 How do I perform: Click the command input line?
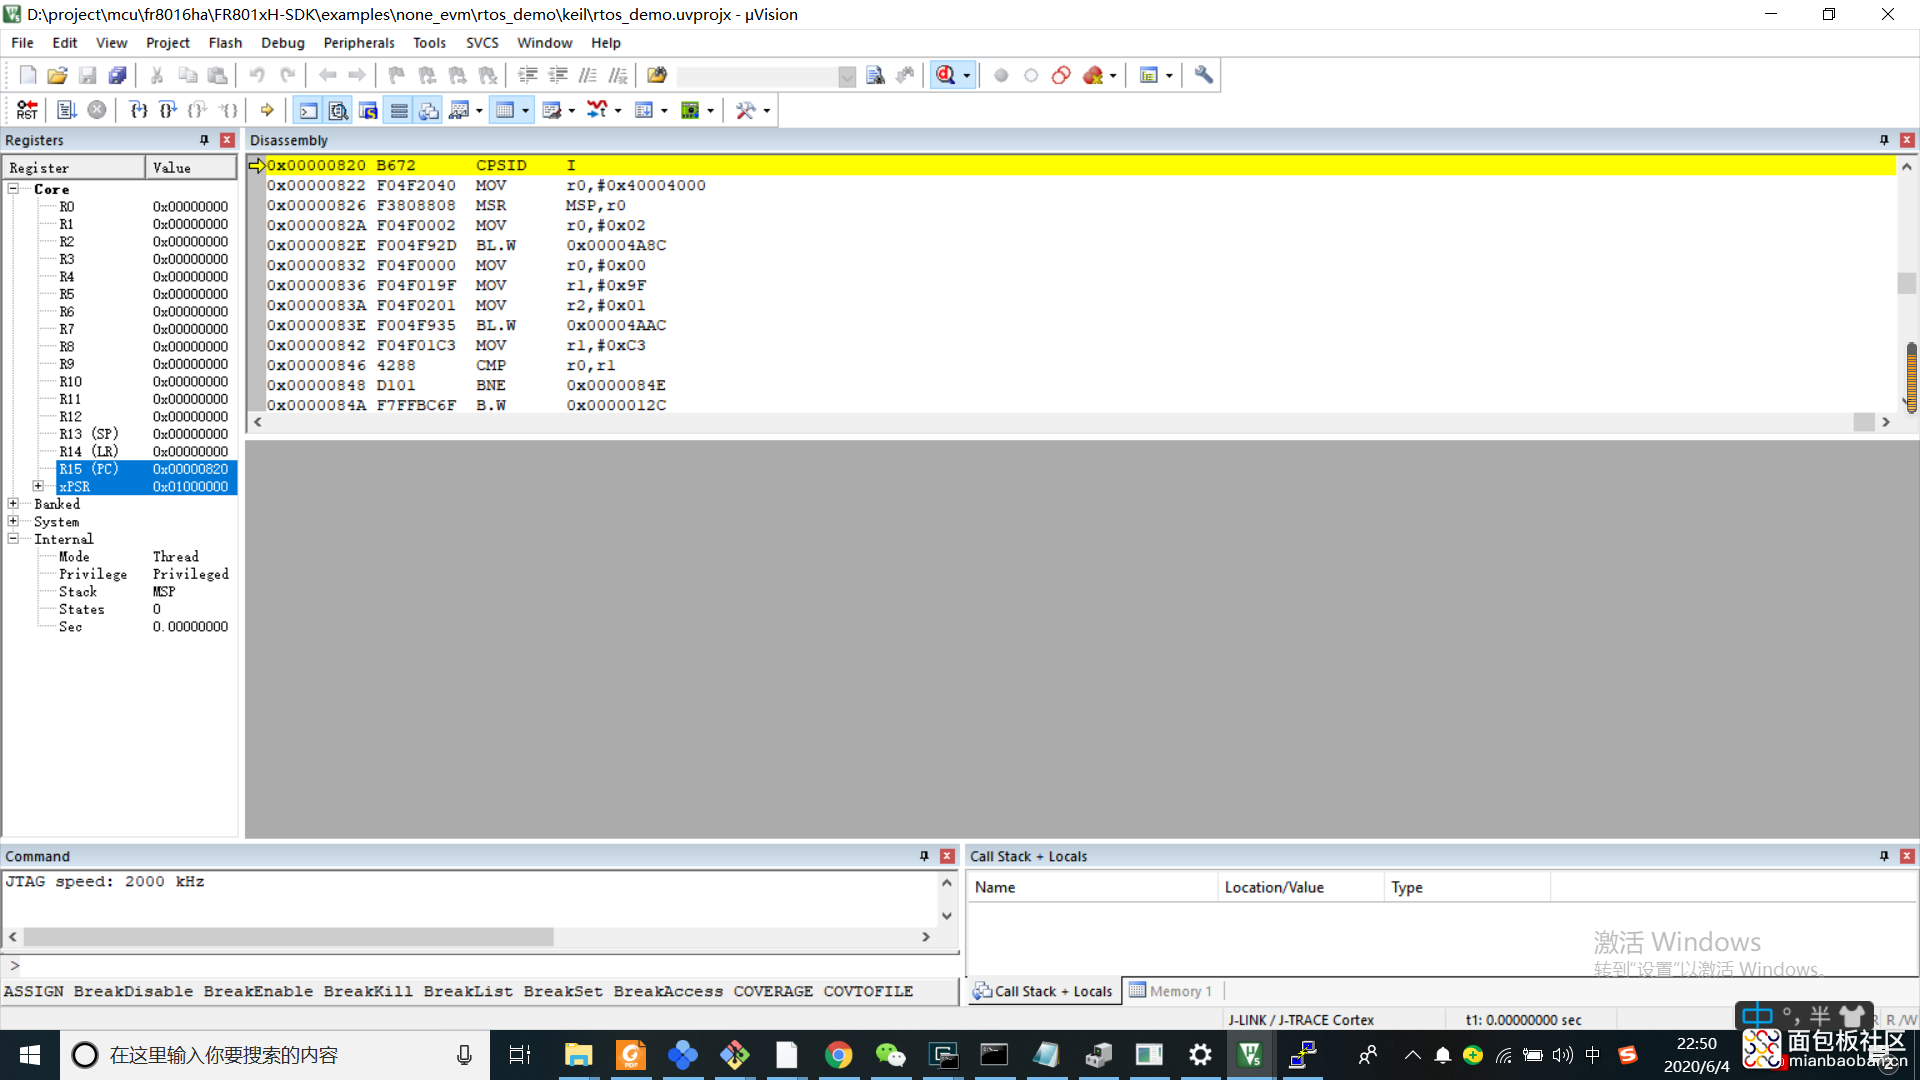(x=480, y=965)
